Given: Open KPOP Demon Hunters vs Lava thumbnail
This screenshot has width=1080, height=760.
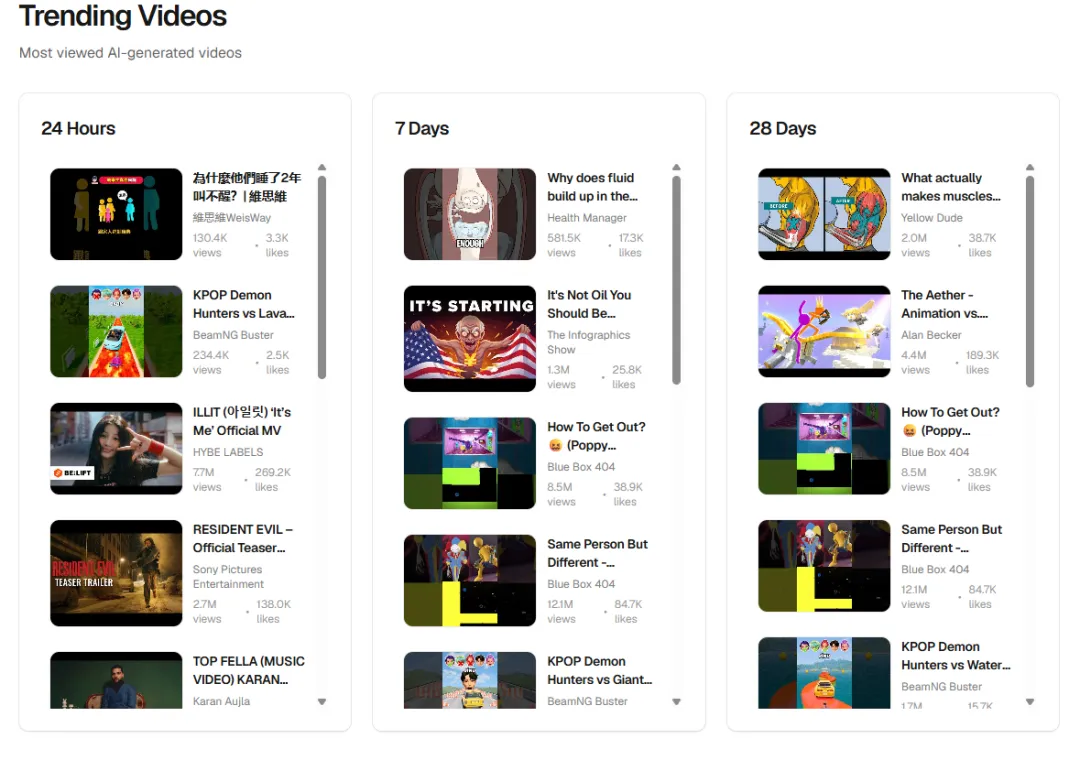Looking at the screenshot, I should coord(116,331).
